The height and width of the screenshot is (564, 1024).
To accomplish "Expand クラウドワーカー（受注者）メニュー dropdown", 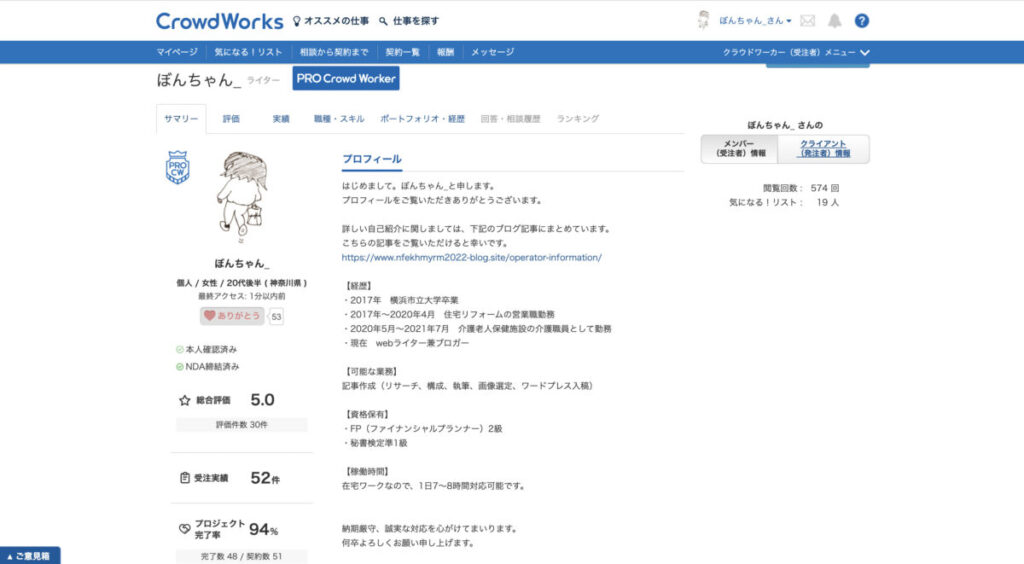I will click(796, 52).
